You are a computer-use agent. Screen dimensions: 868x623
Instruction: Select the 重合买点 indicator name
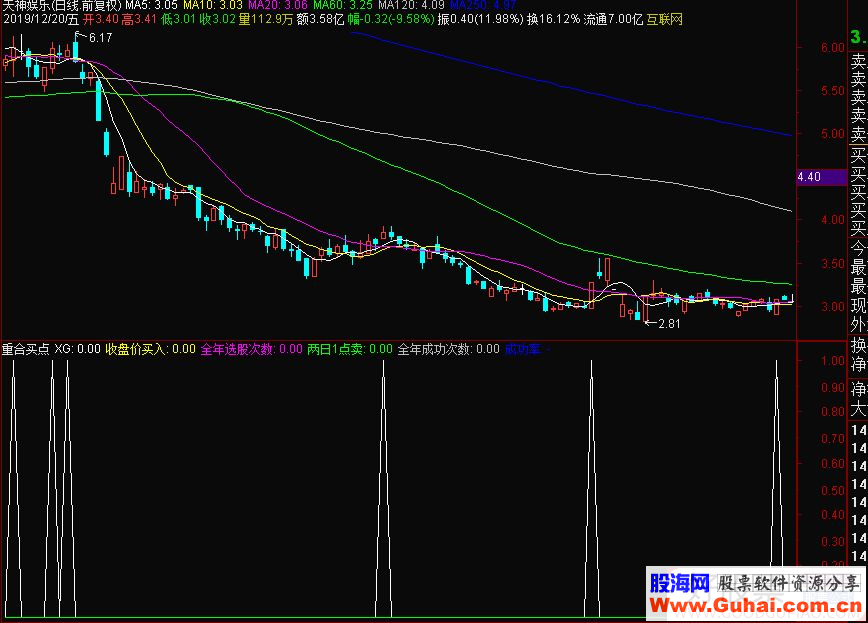tap(25, 349)
